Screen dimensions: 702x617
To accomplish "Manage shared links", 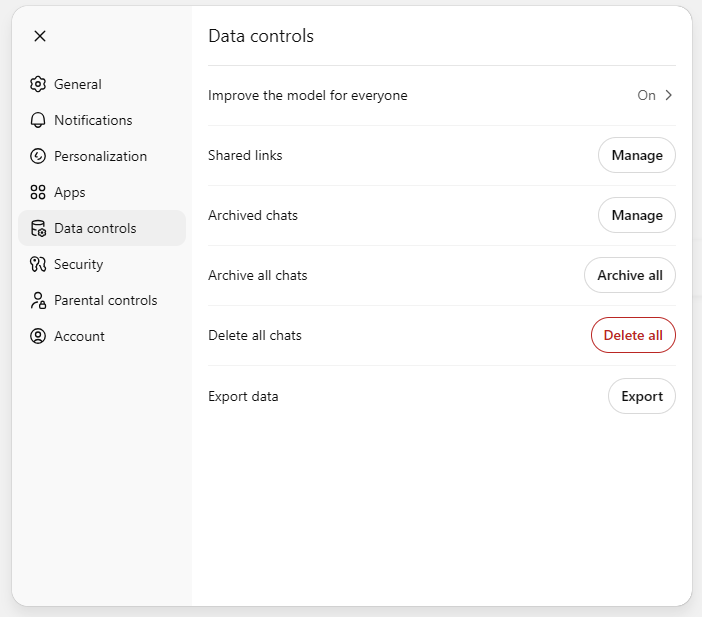I will [637, 155].
